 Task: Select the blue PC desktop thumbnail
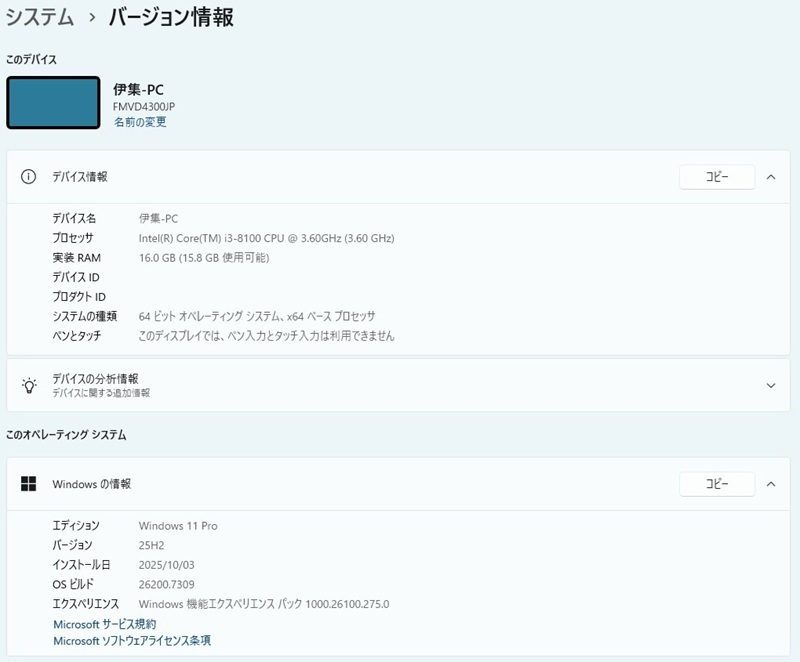click(53, 103)
